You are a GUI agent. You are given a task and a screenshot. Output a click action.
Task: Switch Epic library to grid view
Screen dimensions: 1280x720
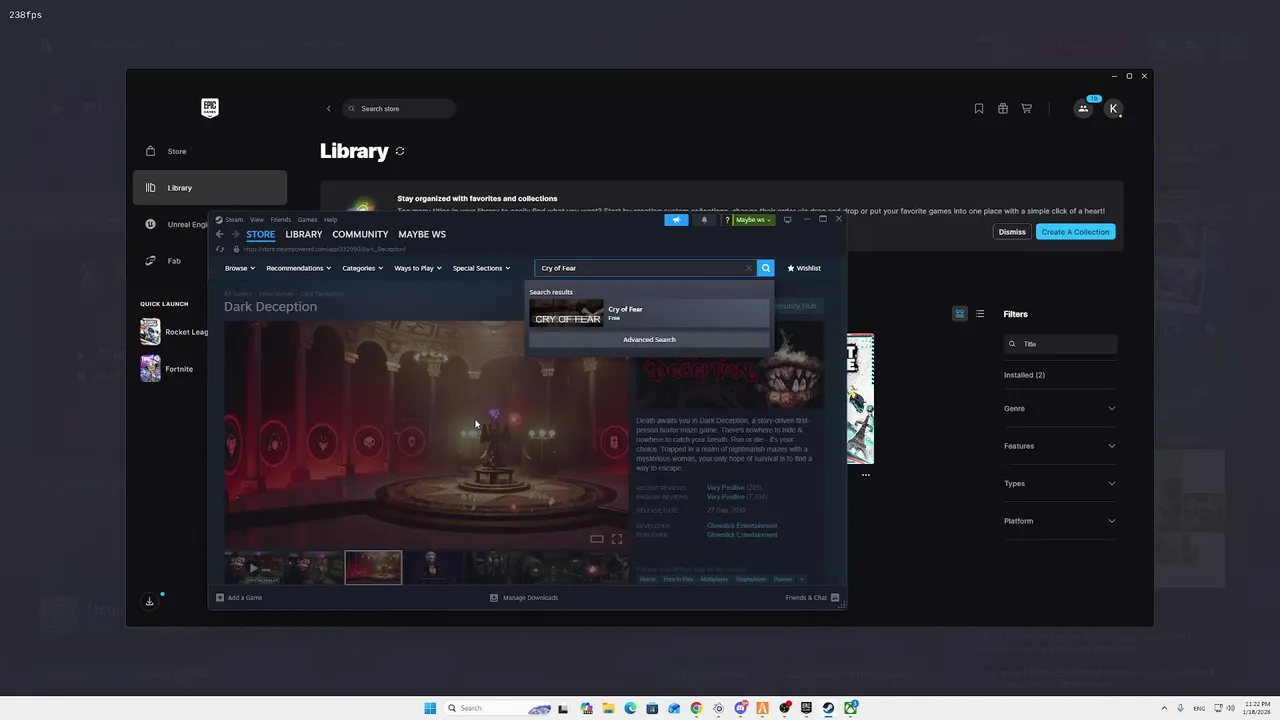click(960, 314)
